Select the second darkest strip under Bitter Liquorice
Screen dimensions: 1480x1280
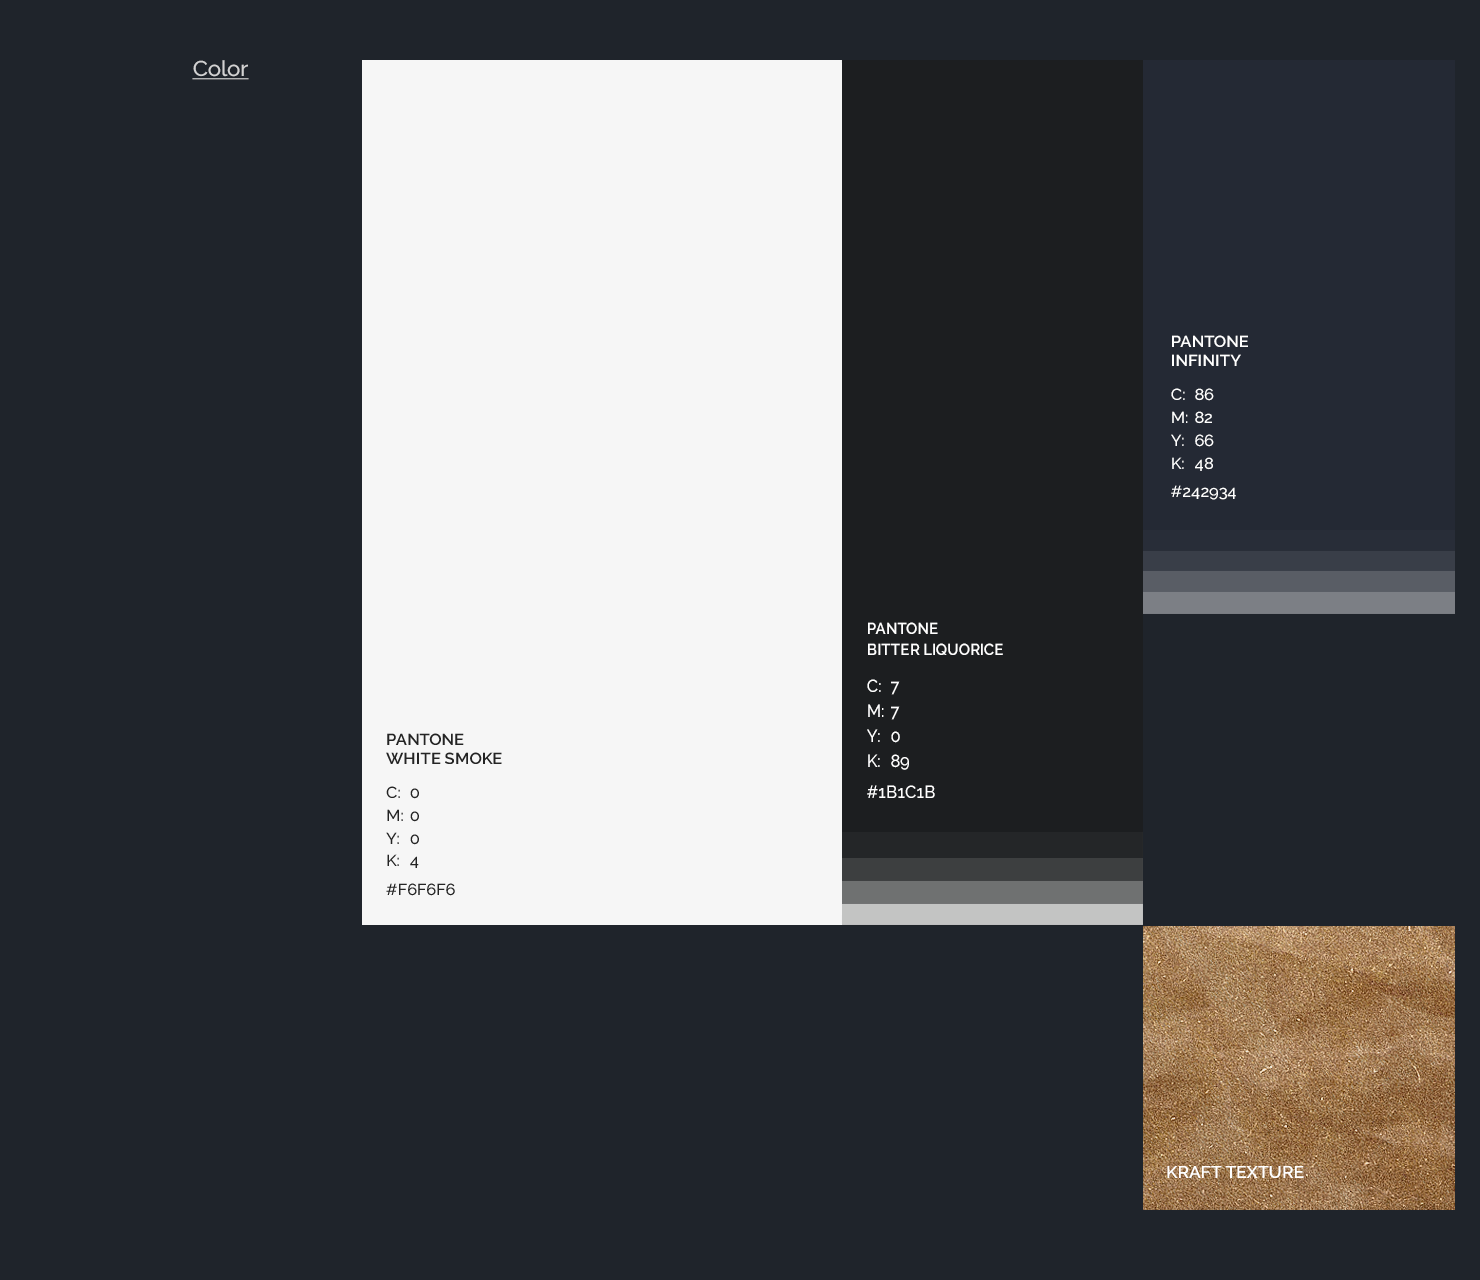[x=991, y=869]
